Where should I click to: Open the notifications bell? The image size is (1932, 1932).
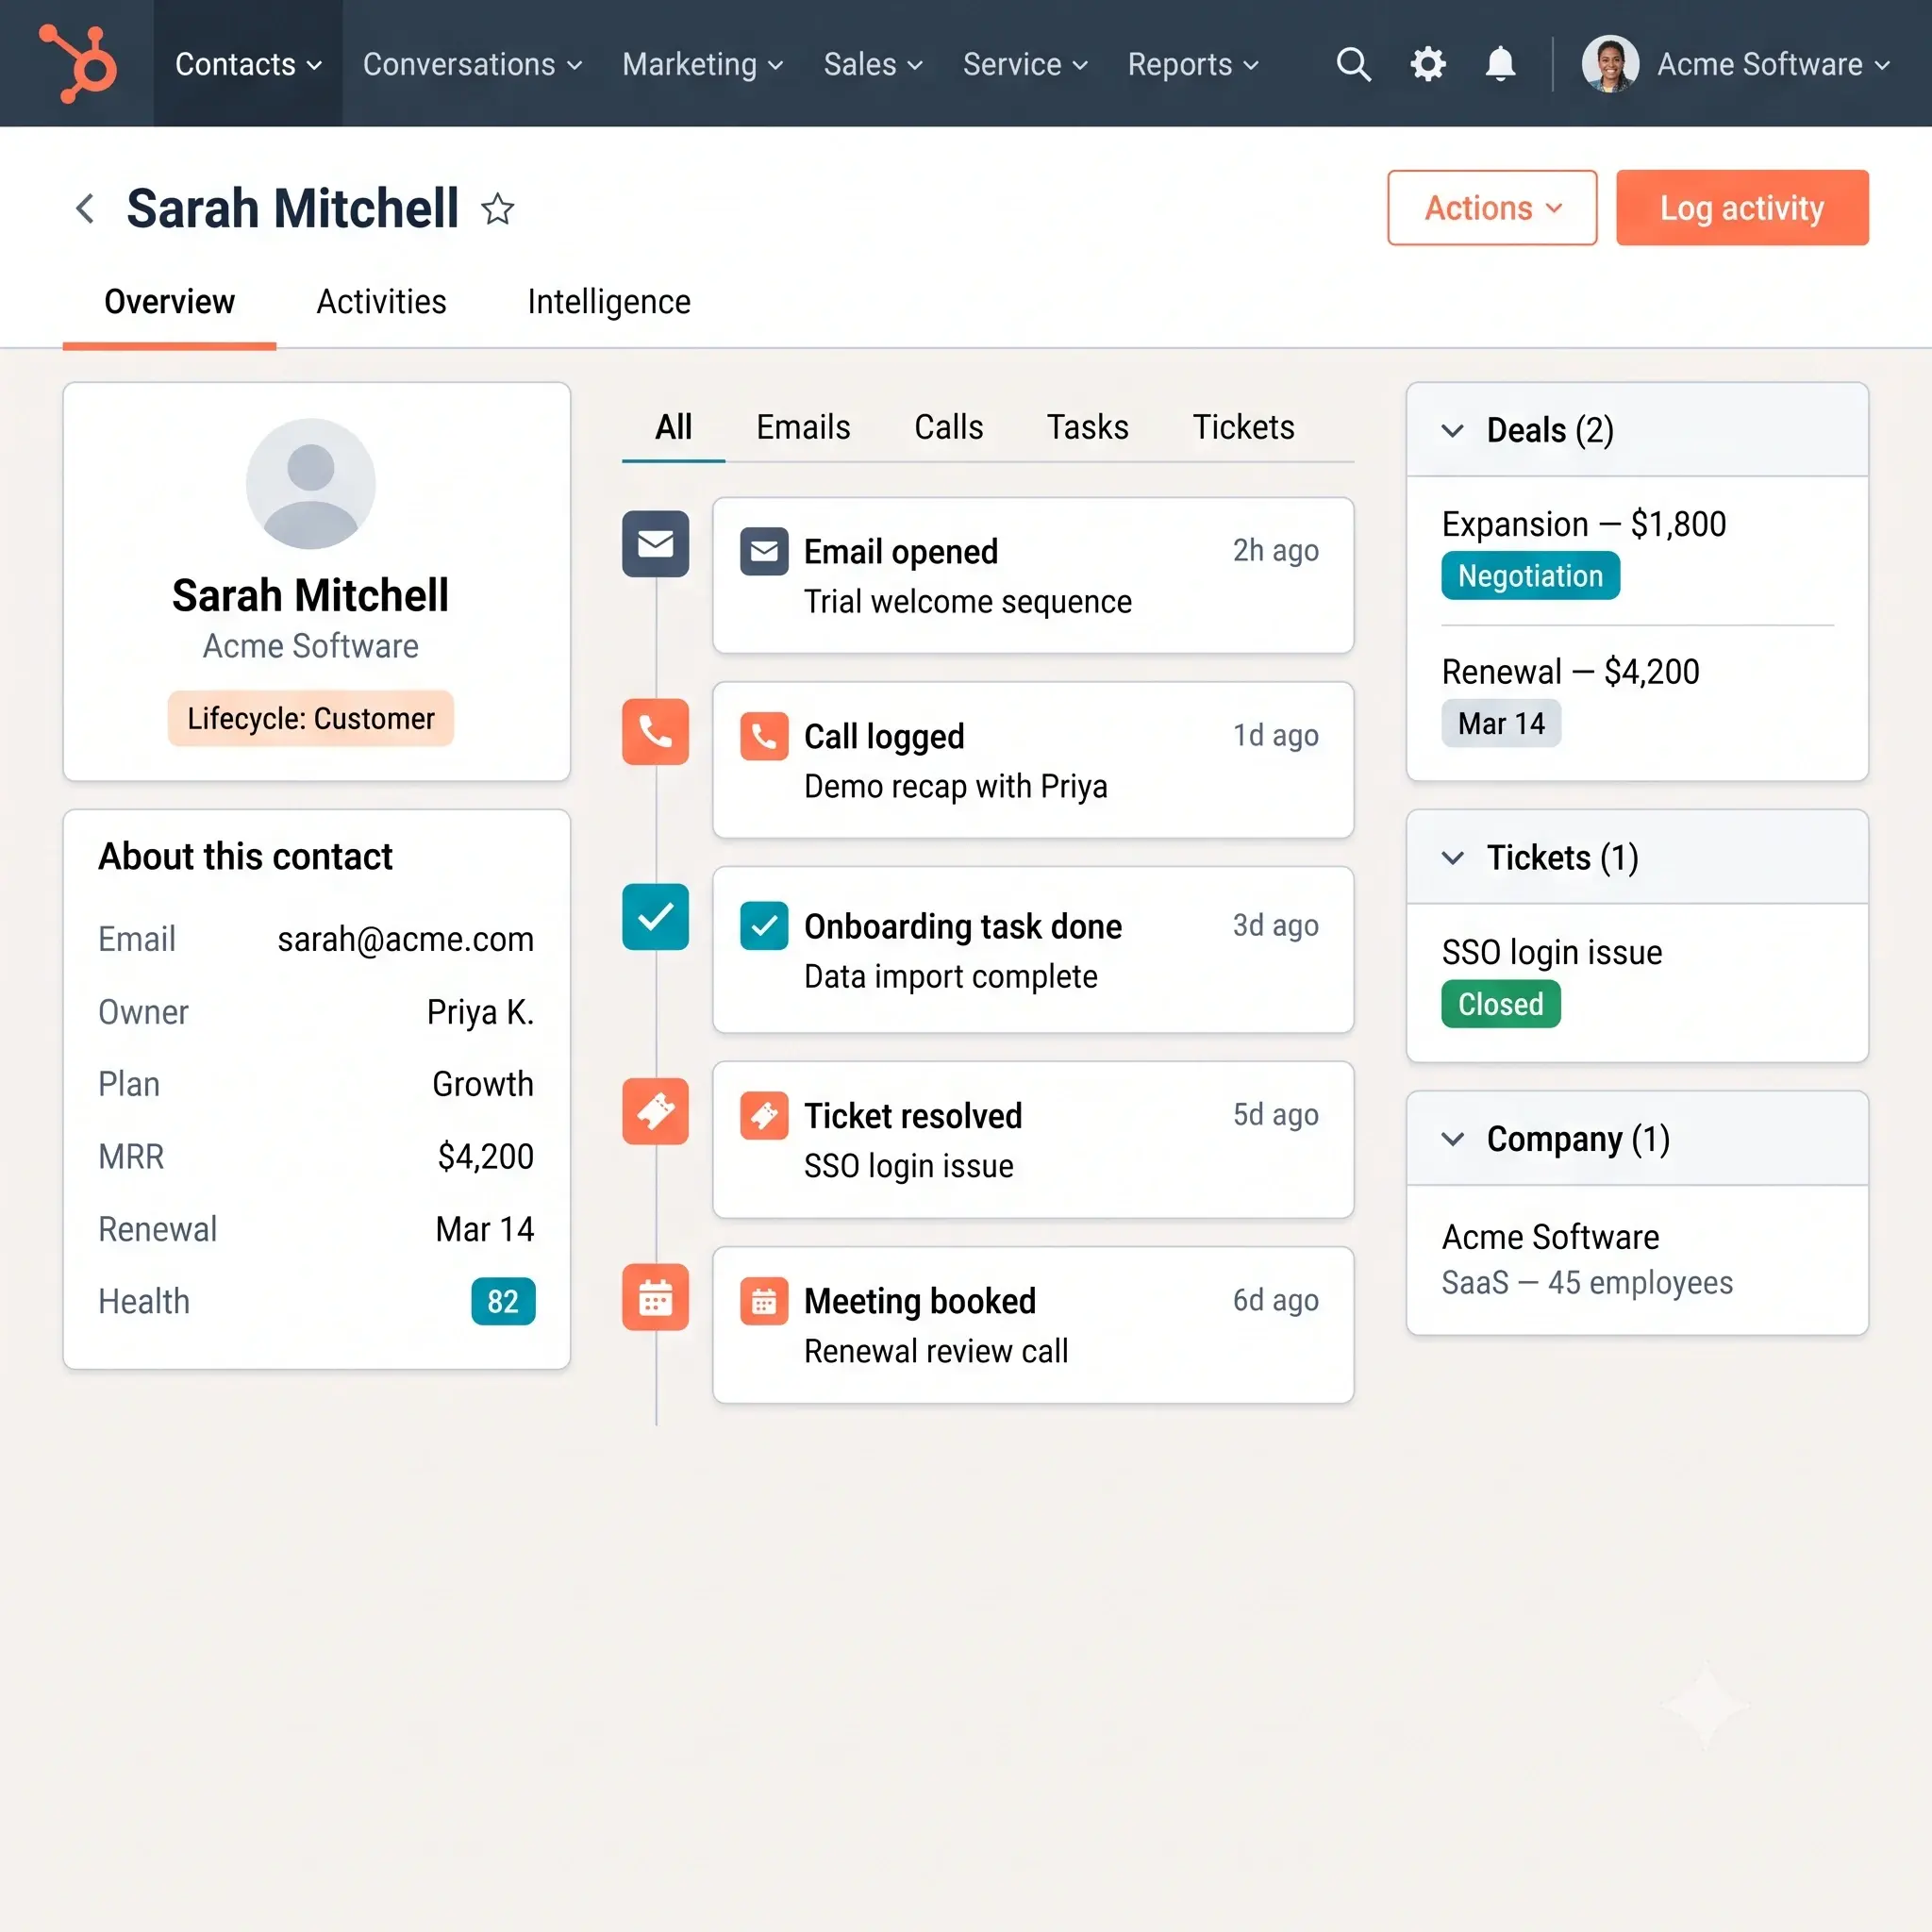point(1500,64)
